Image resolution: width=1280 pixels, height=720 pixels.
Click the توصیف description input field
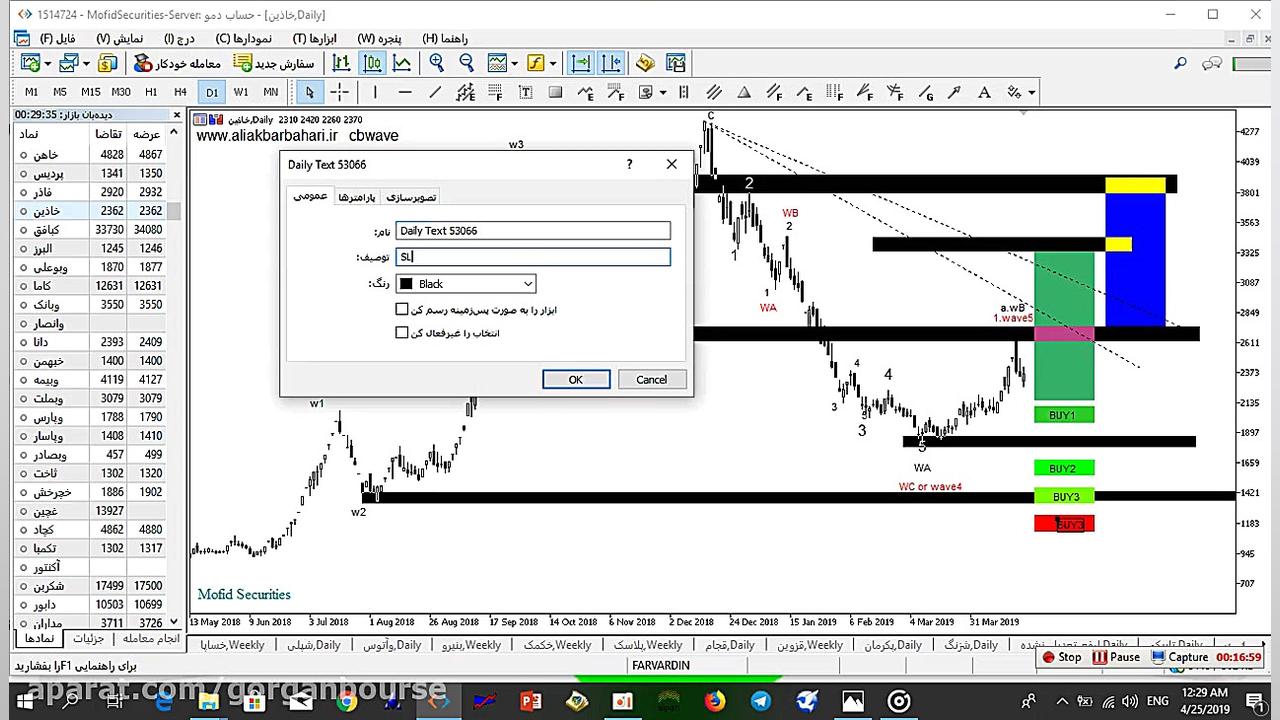click(x=533, y=257)
